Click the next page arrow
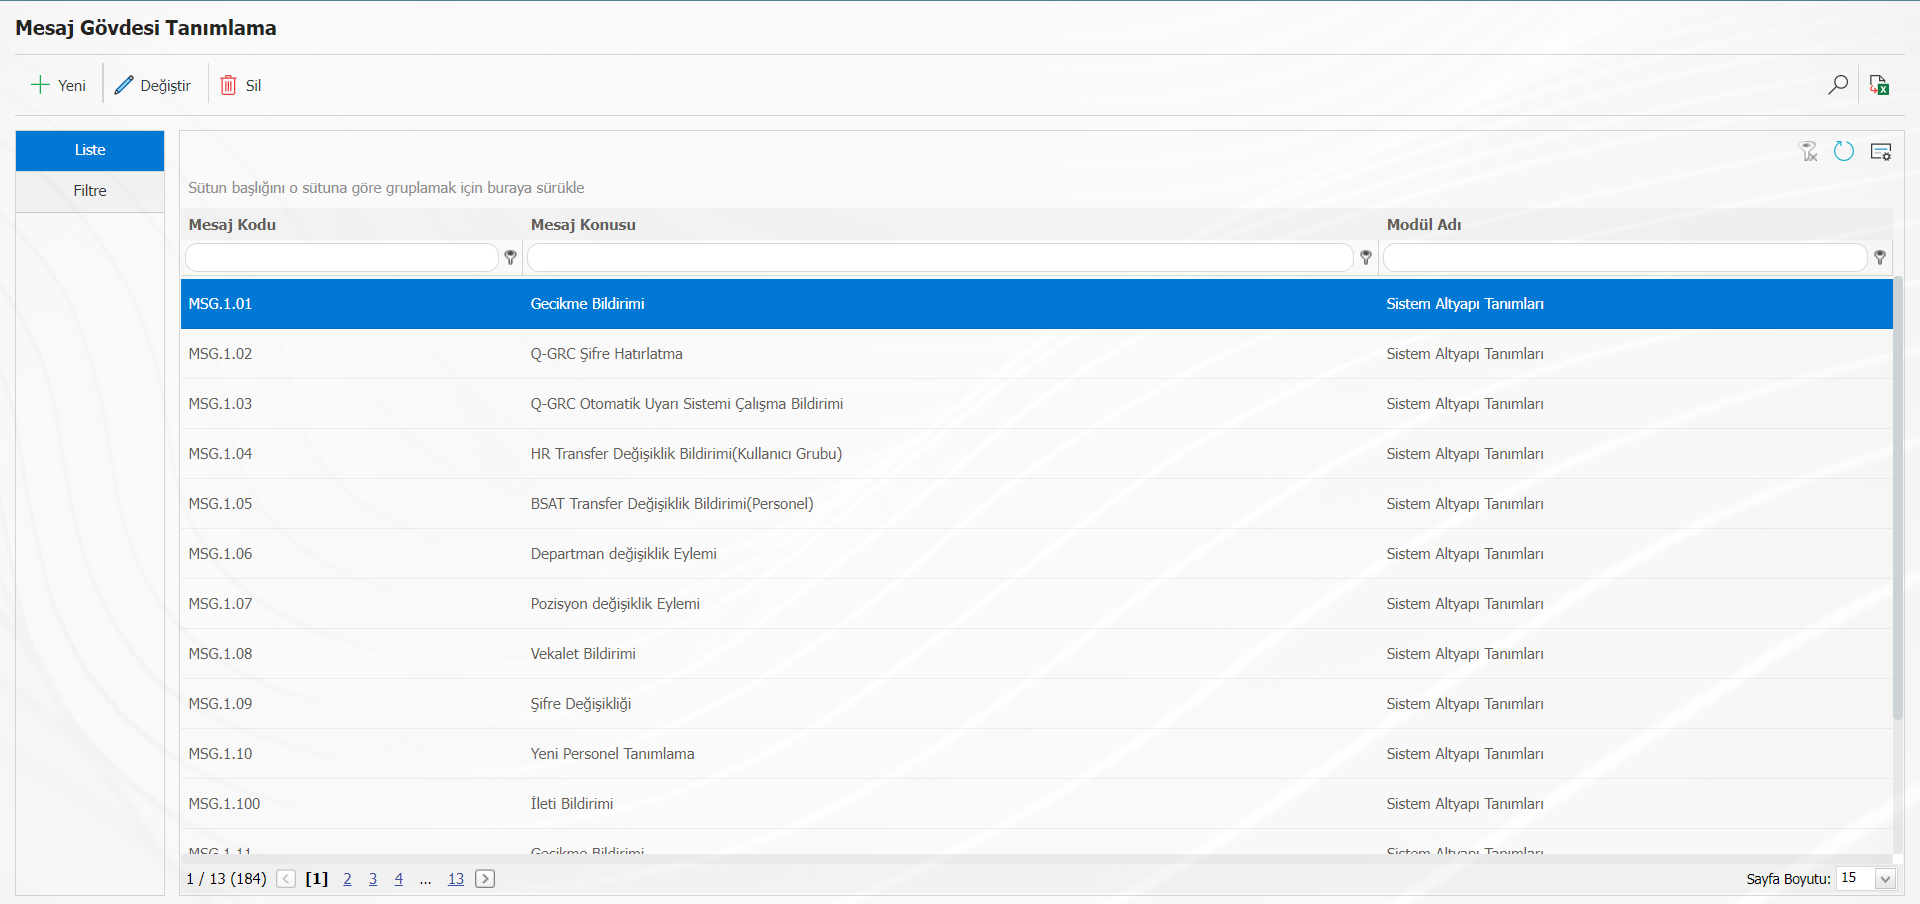Screen dimensions: 1920x904 tap(485, 879)
